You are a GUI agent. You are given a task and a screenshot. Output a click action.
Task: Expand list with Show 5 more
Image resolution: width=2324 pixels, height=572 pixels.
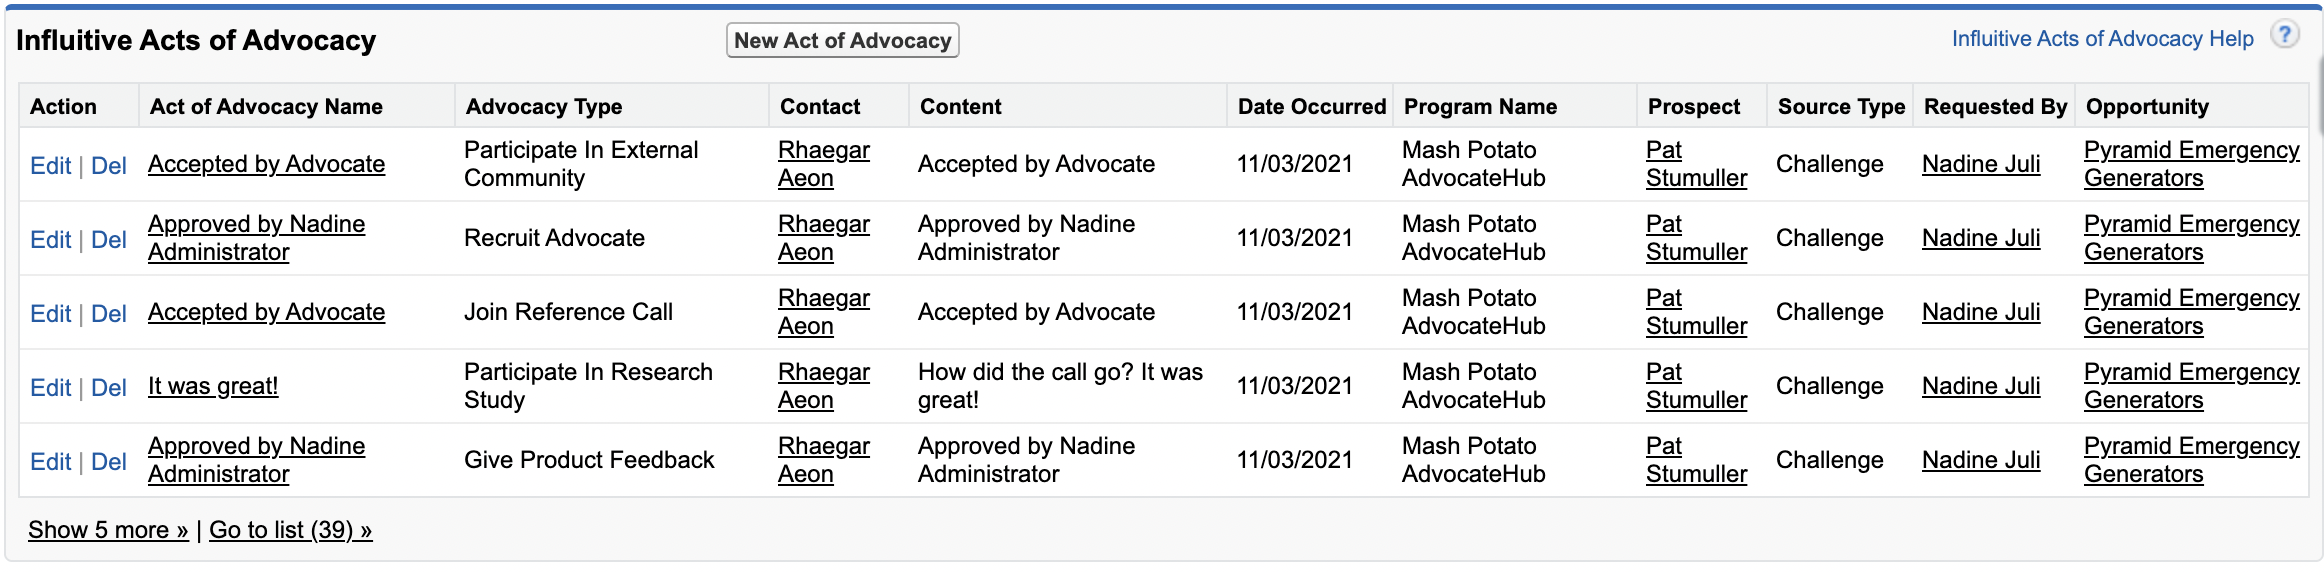click(x=108, y=529)
